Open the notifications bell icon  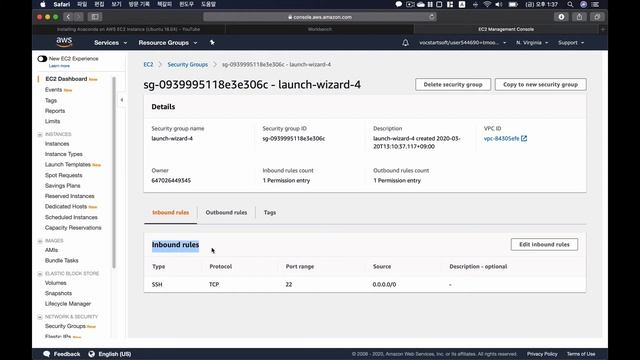pyautogui.click(x=405, y=42)
